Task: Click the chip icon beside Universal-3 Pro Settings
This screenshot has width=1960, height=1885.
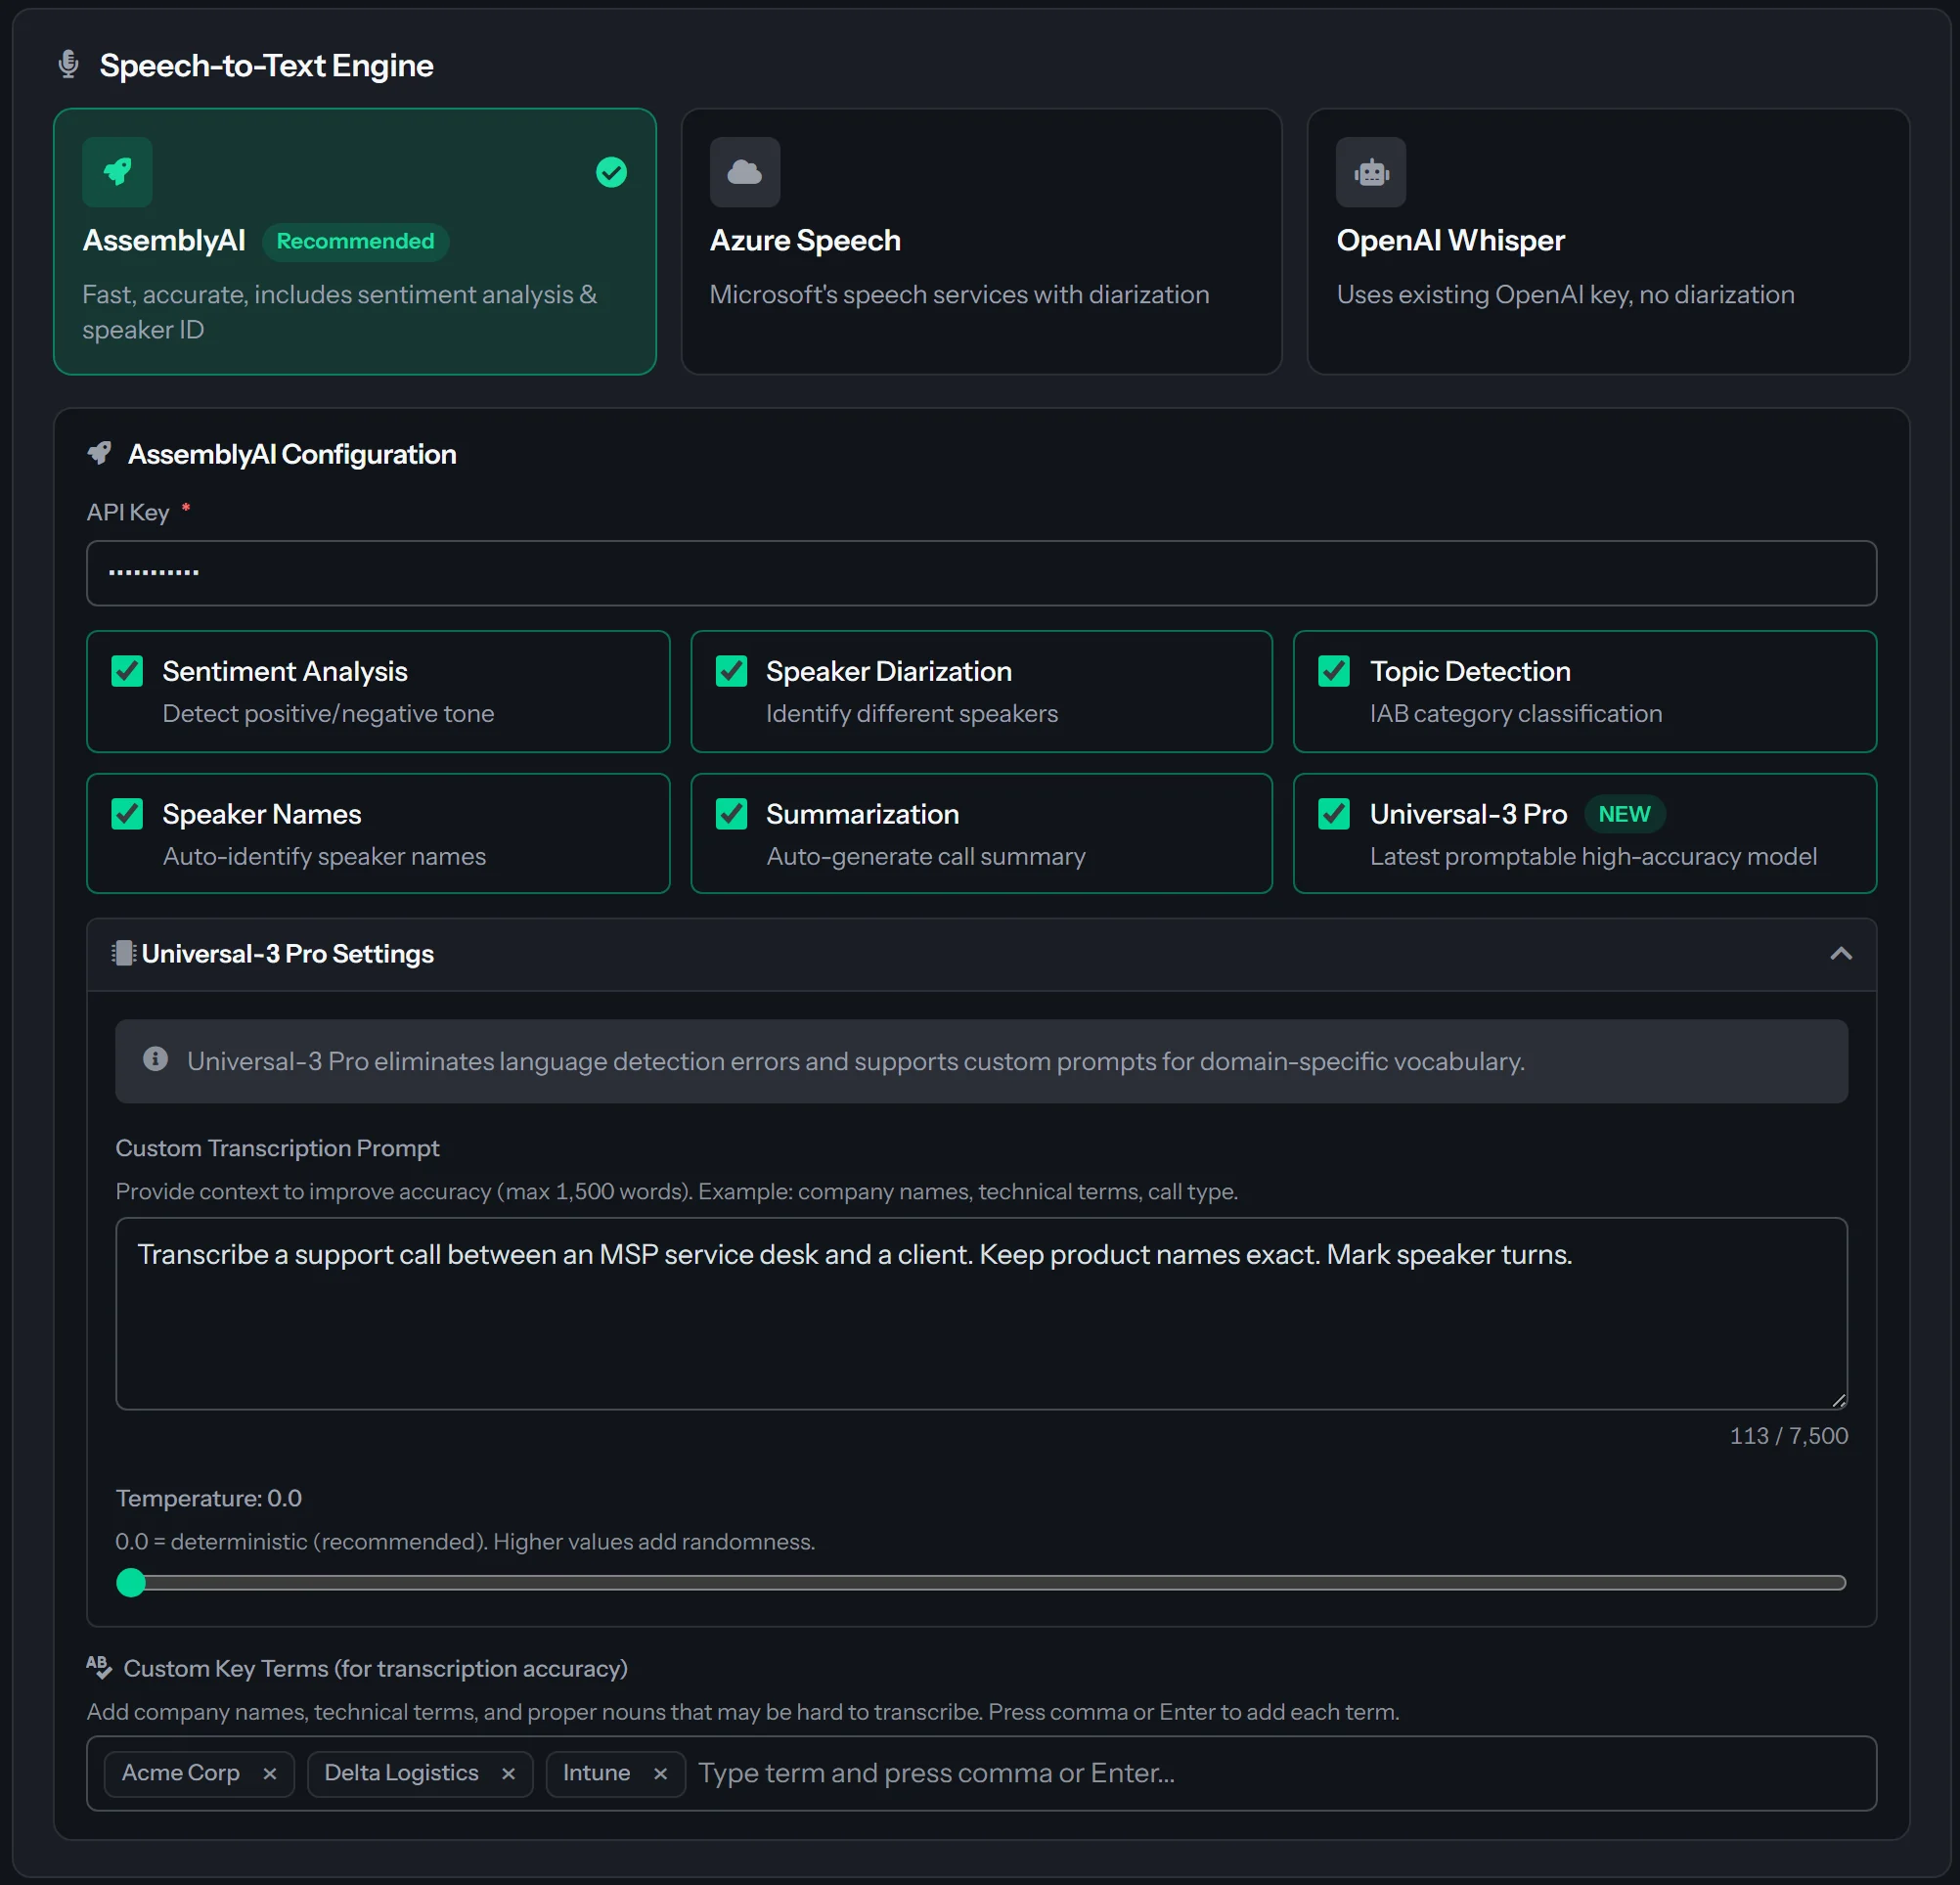Action: [x=123, y=953]
